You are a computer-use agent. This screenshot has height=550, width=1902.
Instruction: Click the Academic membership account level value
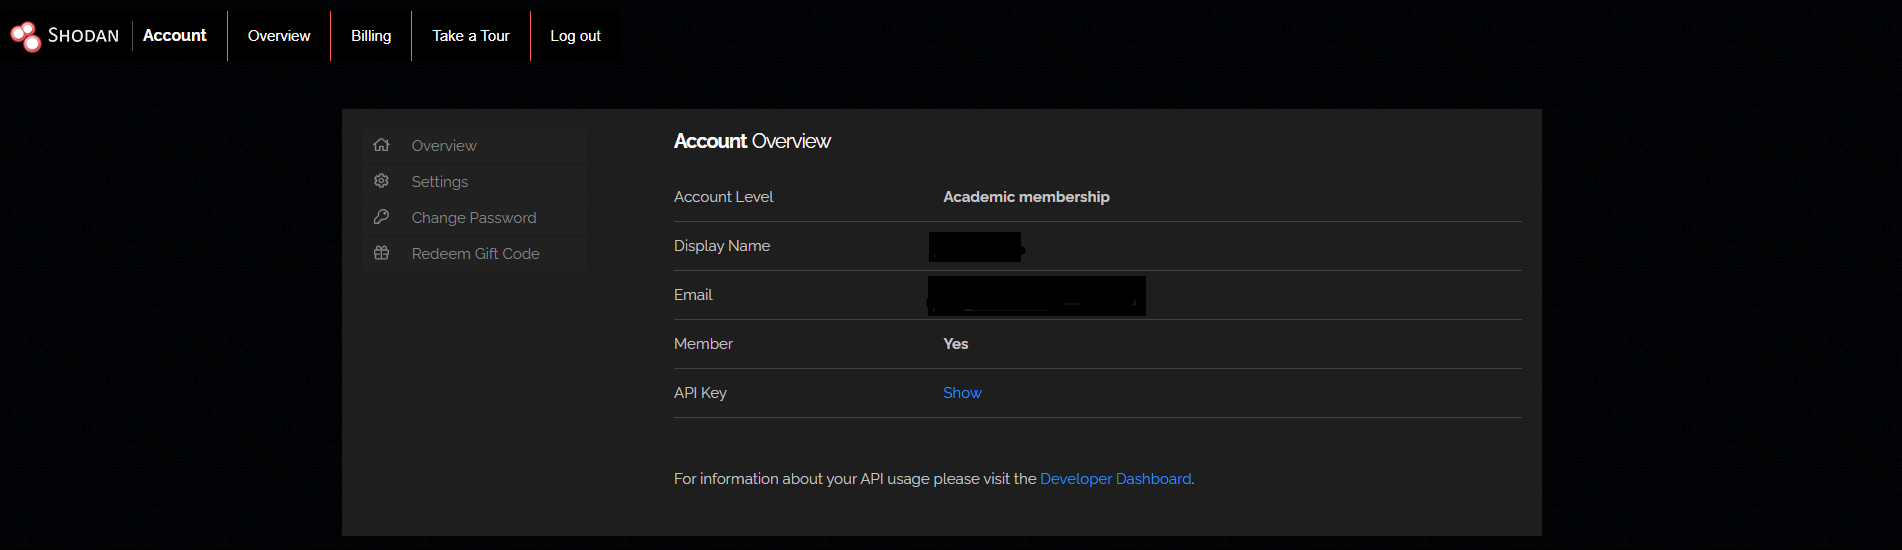(1026, 197)
